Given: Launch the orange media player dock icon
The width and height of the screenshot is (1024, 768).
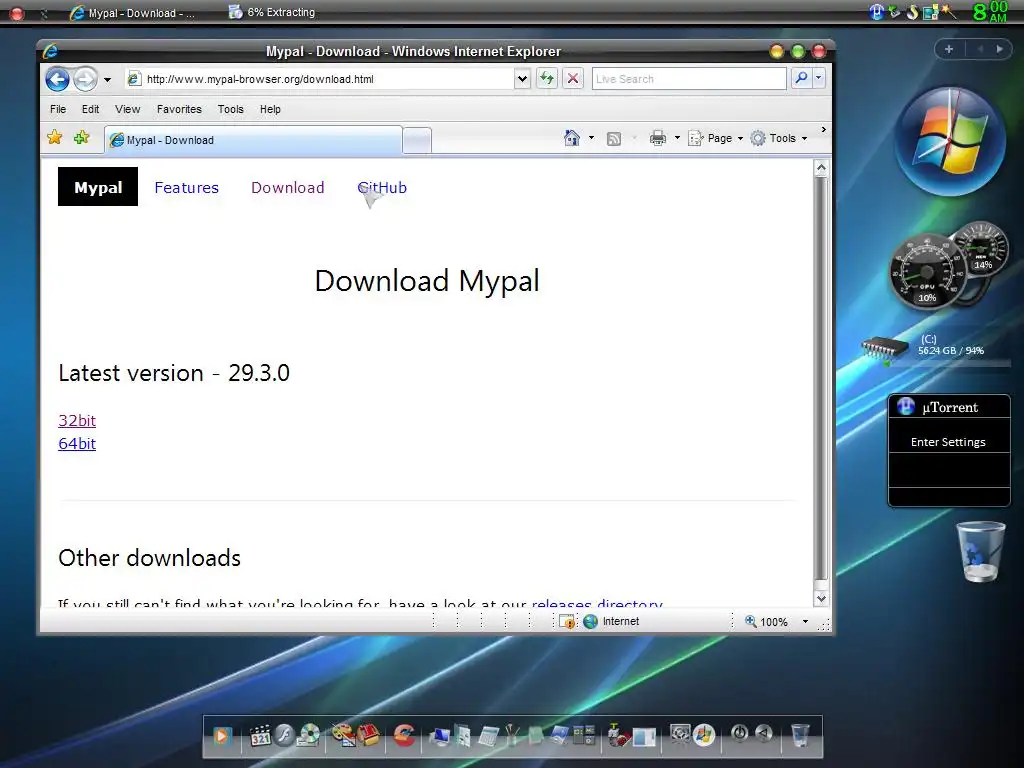Looking at the screenshot, I should point(221,737).
